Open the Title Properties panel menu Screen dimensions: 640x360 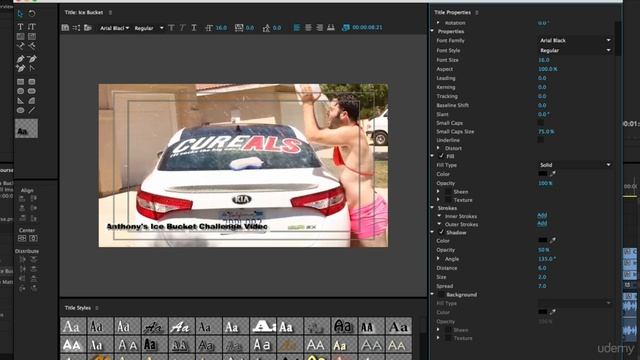pyautogui.click(x=477, y=13)
